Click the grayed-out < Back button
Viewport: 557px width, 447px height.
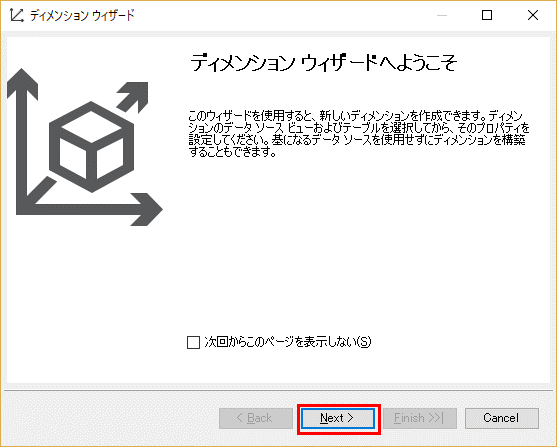[256, 418]
